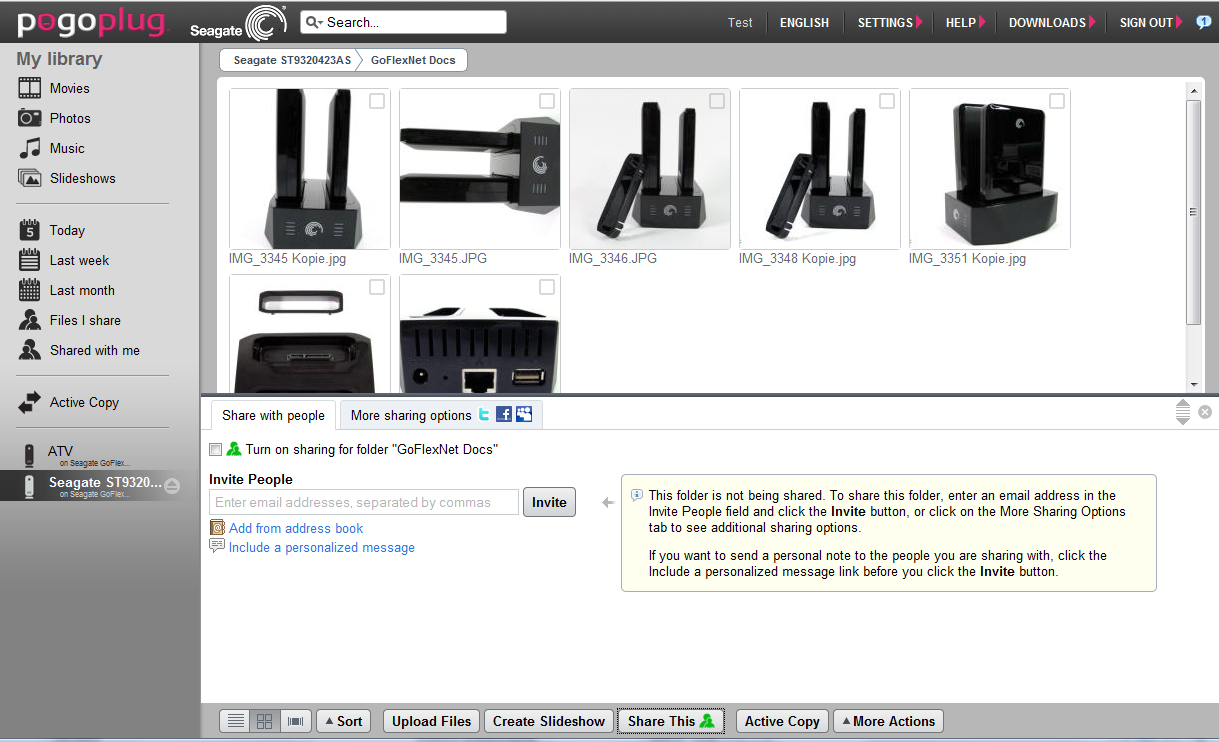This screenshot has height=742, width=1219.
Task: Show the Files I share view
Action: [85, 320]
